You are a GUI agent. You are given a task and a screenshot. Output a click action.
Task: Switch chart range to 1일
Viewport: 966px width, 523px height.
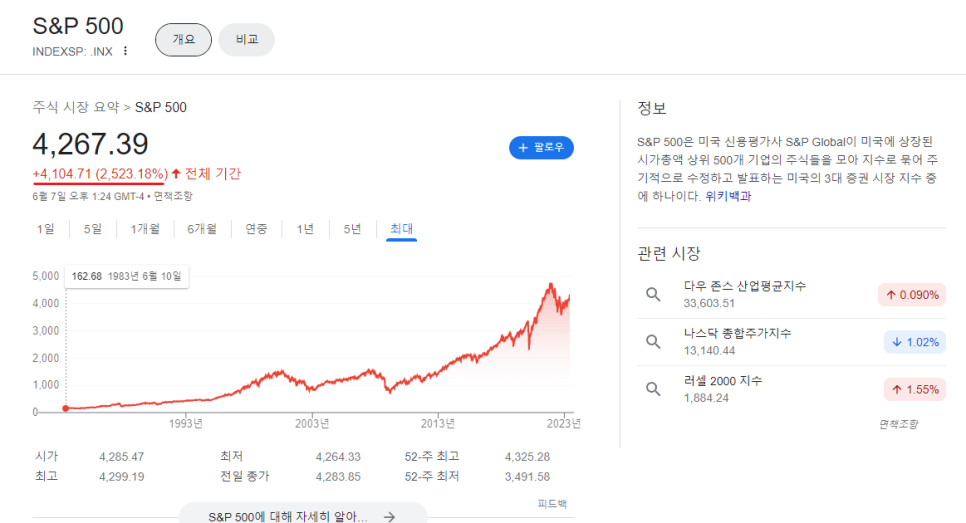[46, 229]
